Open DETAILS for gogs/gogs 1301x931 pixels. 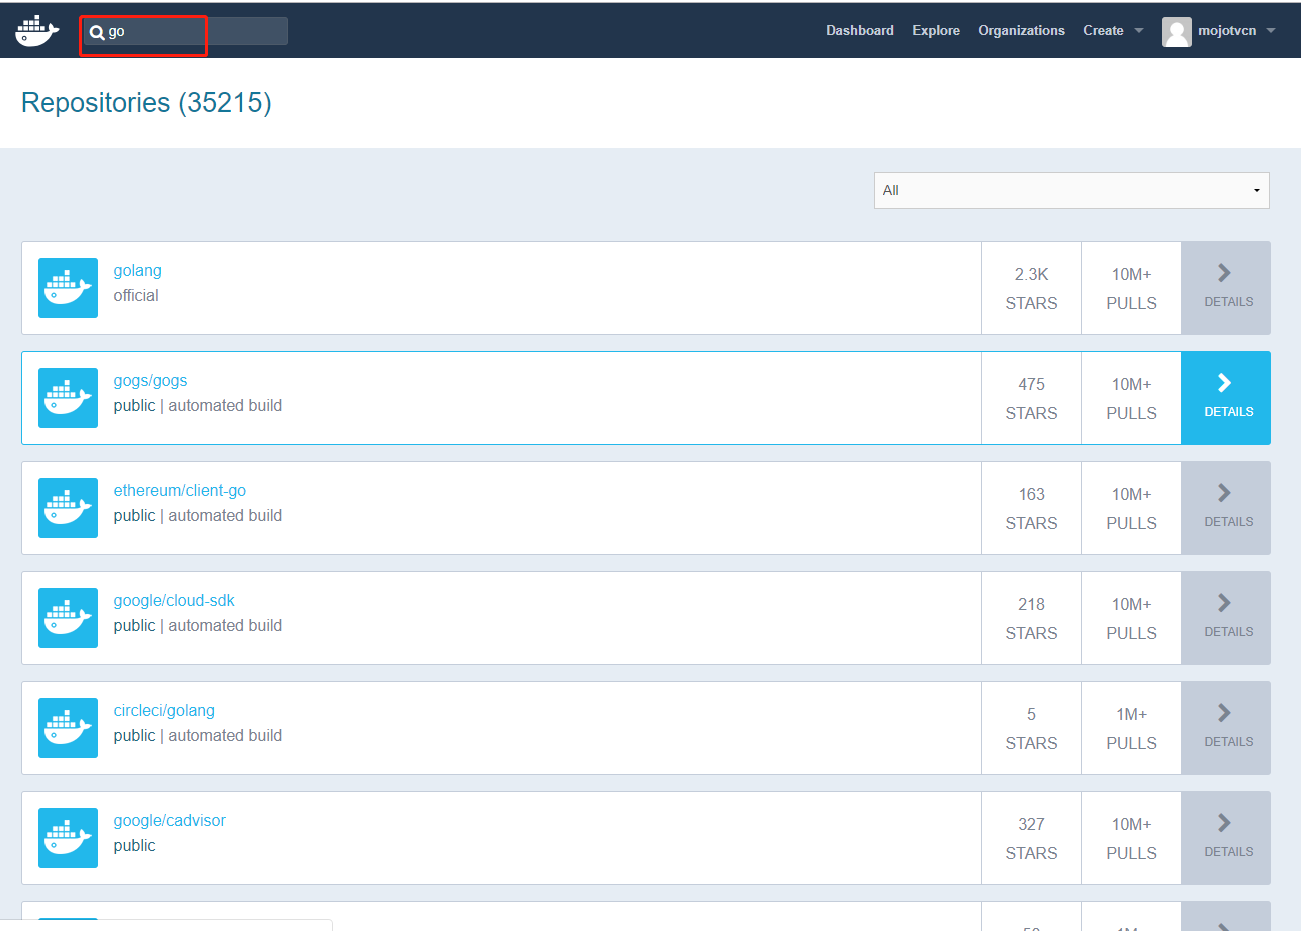point(1226,398)
